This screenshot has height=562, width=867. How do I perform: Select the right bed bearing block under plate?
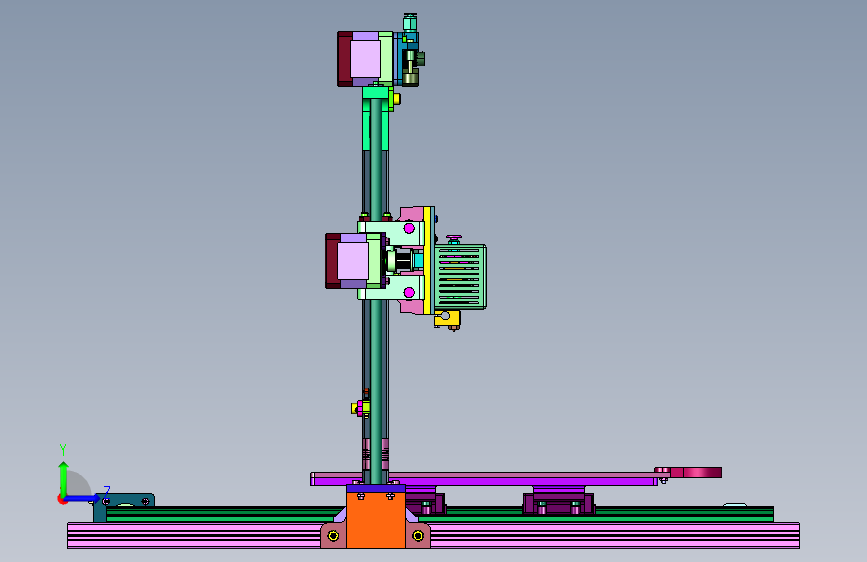click(x=558, y=502)
